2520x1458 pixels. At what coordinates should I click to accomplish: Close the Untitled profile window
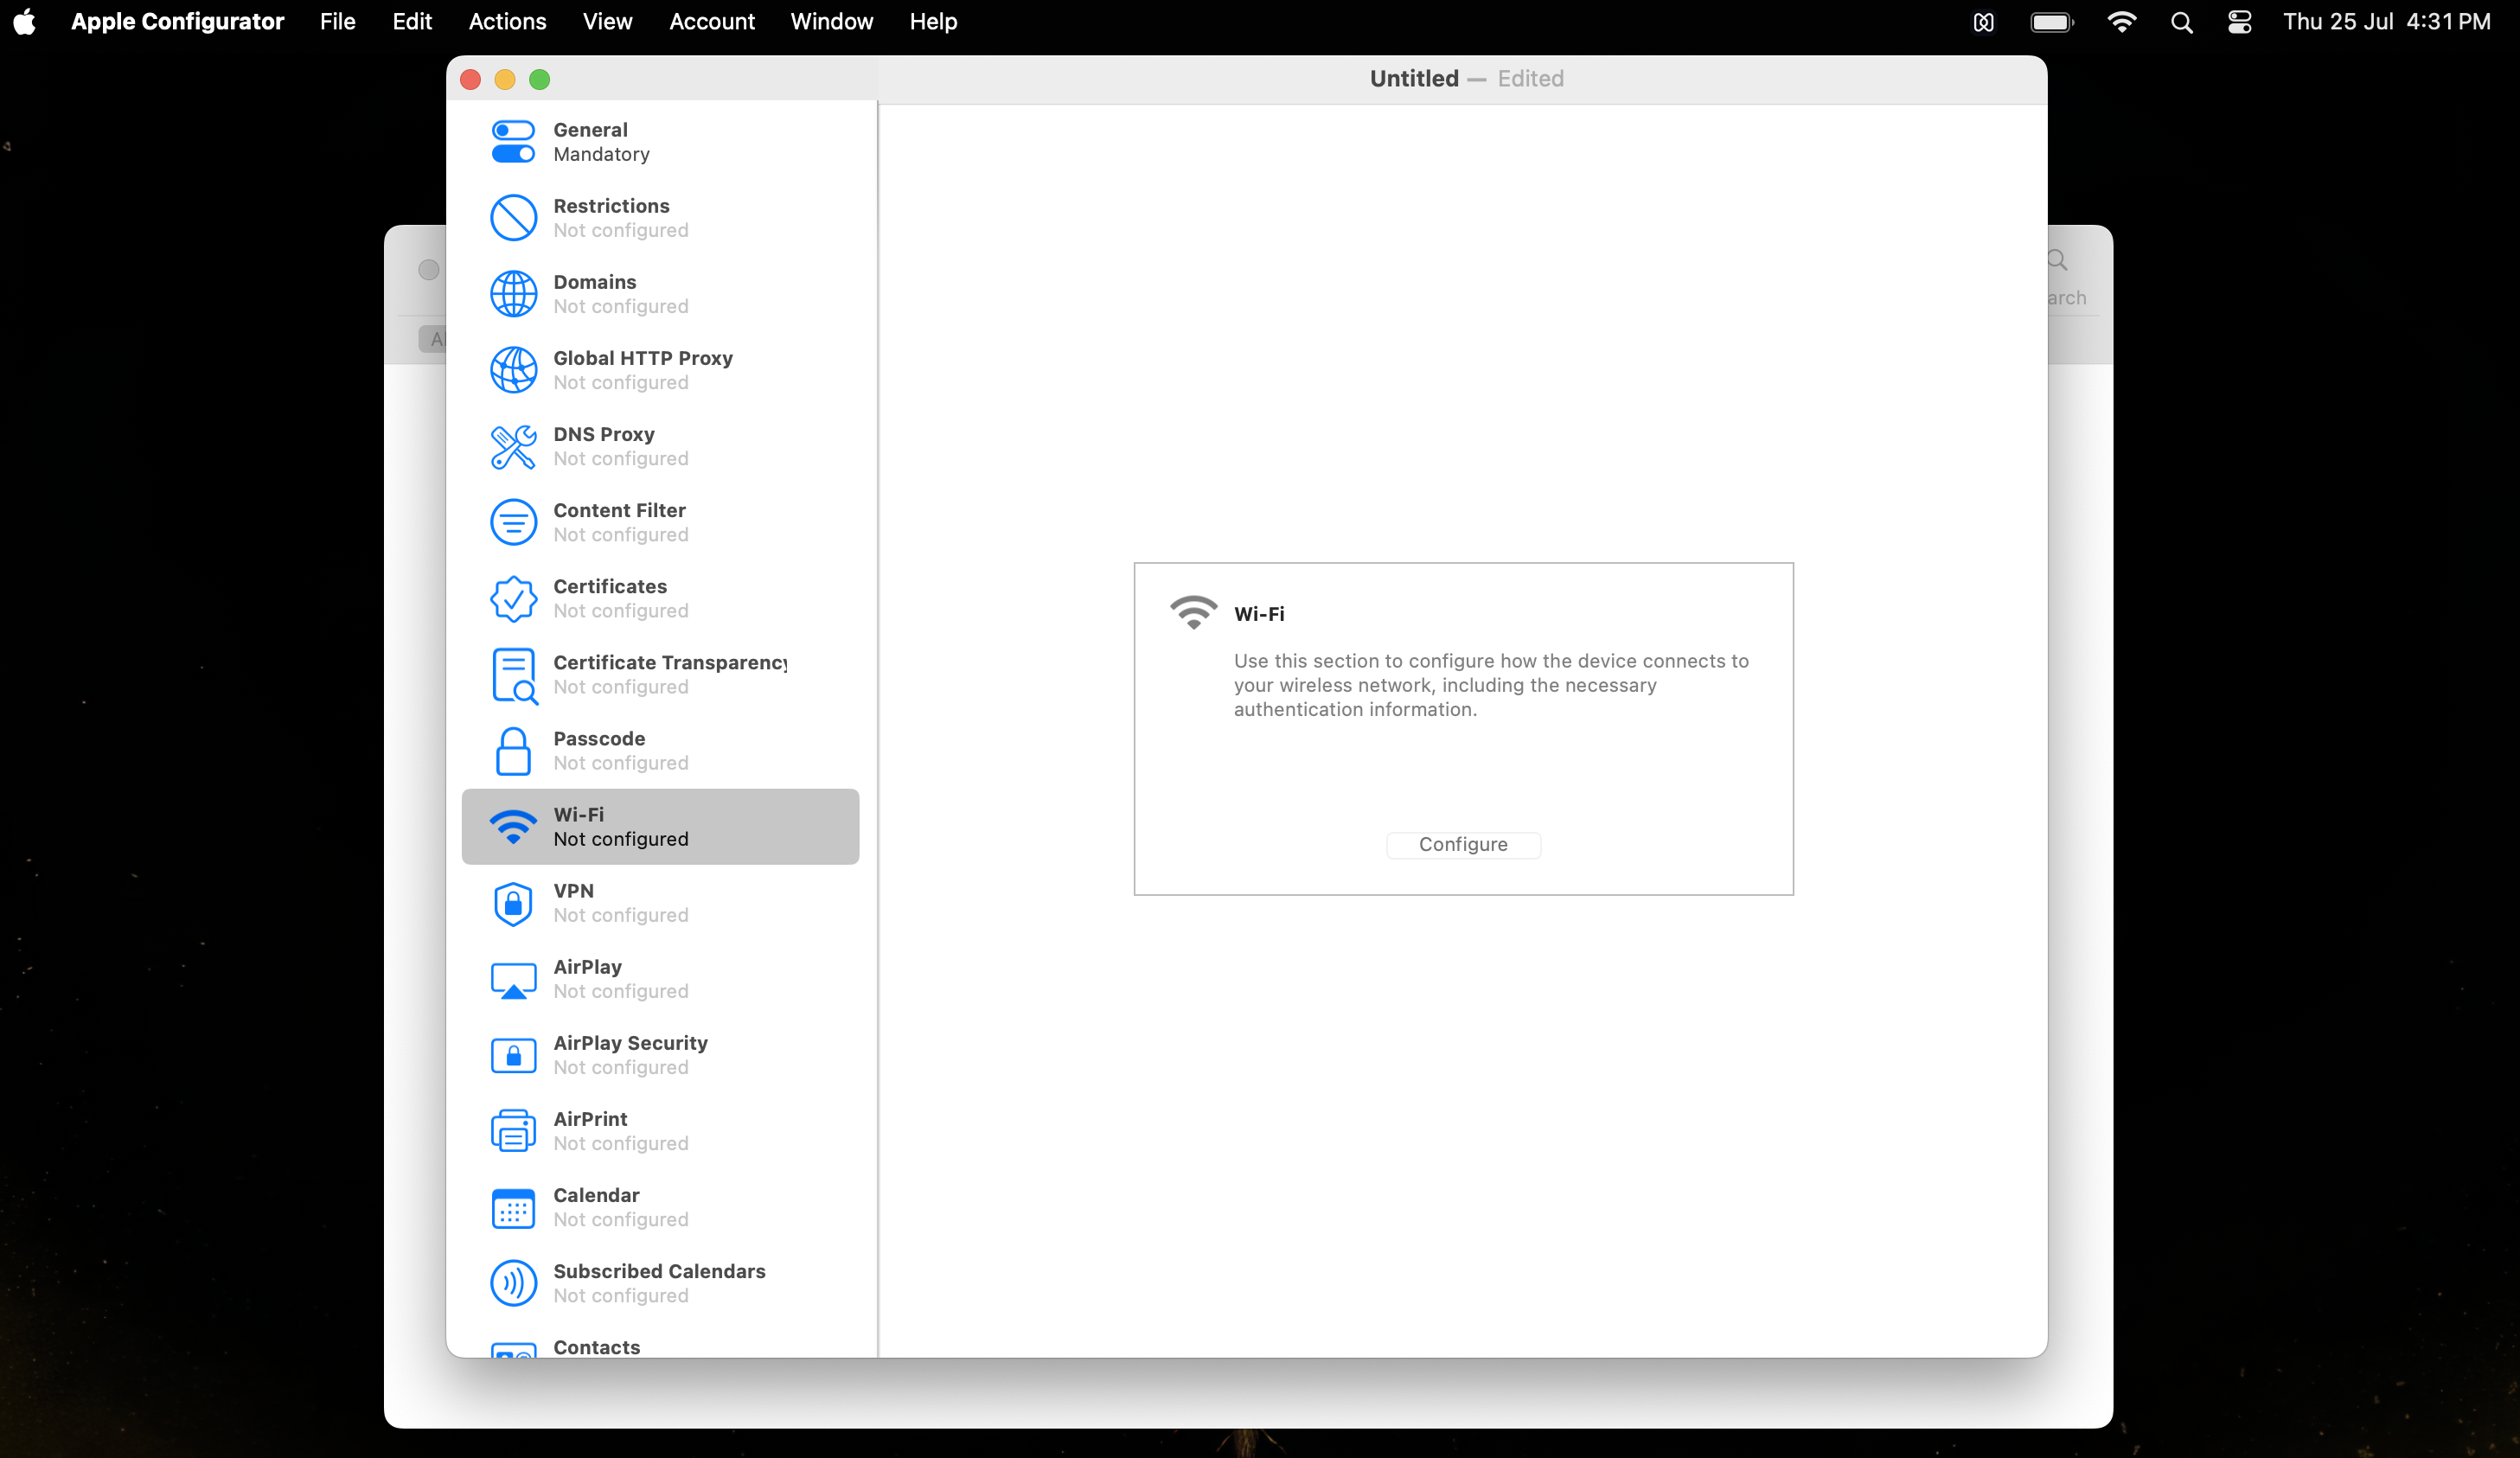click(x=470, y=79)
